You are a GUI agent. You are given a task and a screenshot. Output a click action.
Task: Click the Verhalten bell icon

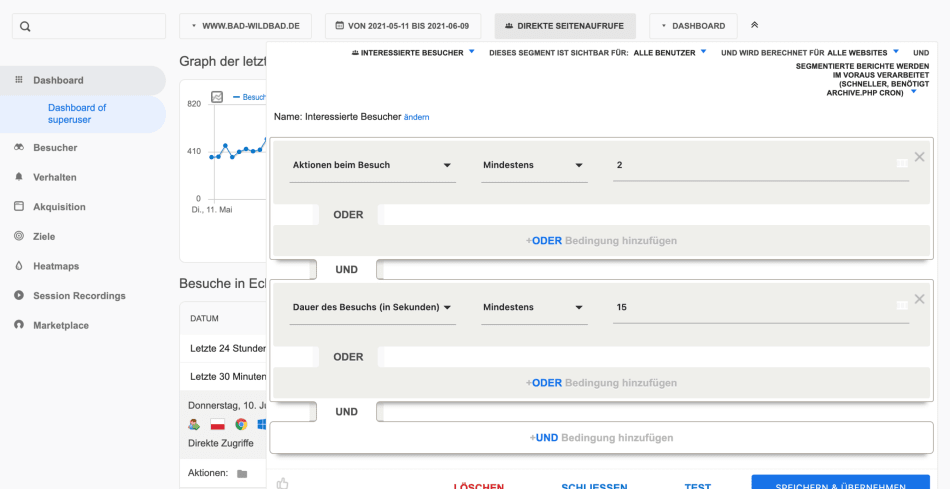[x=19, y=177]
